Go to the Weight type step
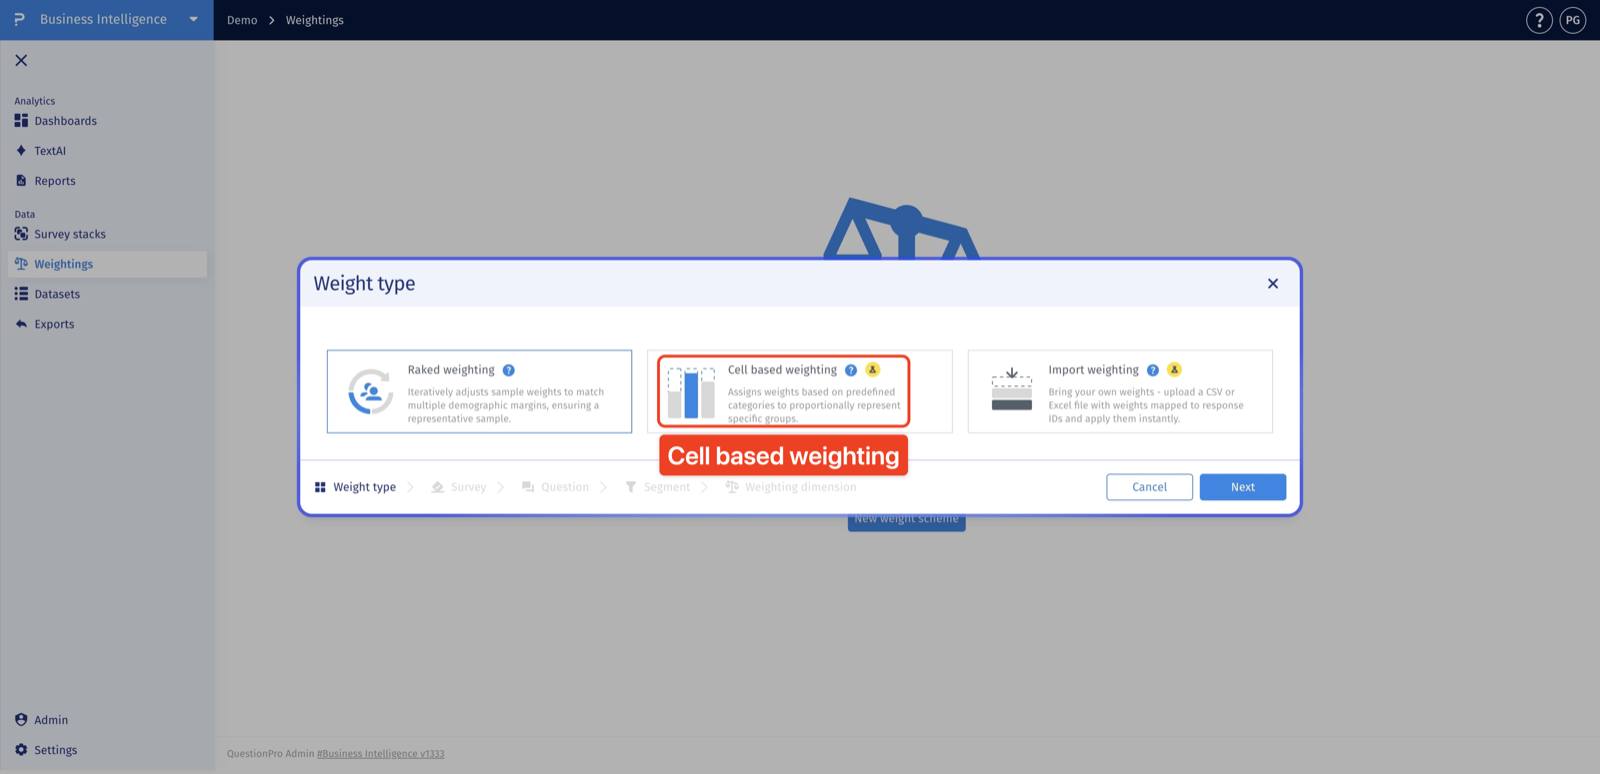1600x774 pixels. point(355,487)
